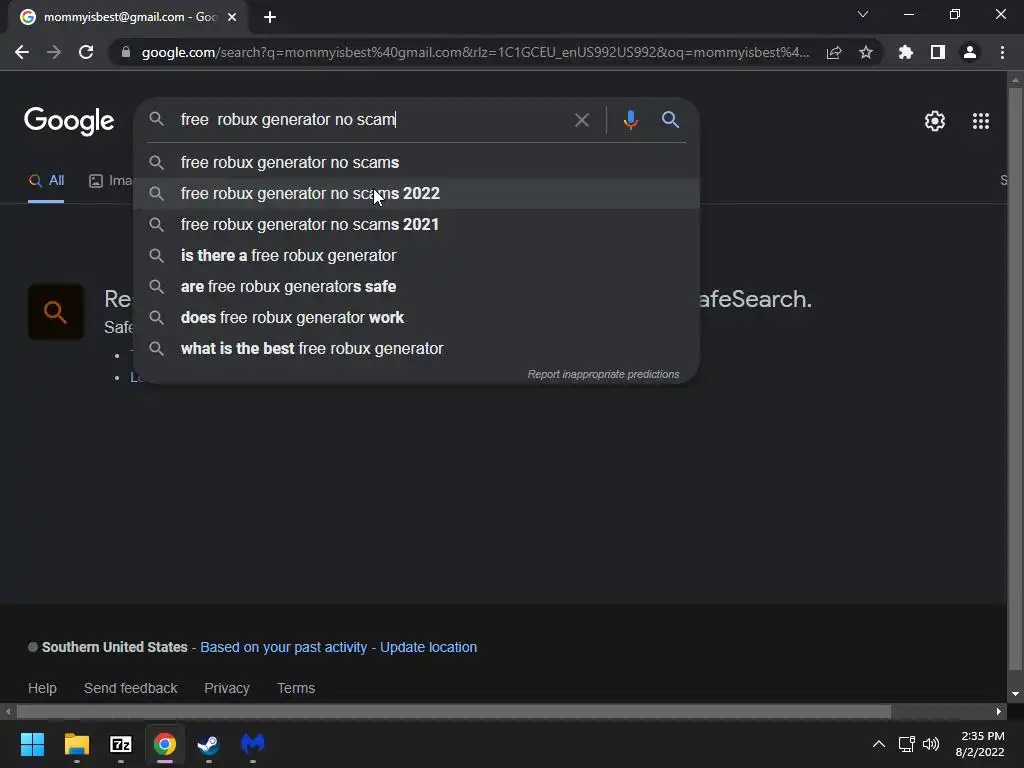Choose 'is there a free robux generator'

pyautogui.click(x=417, y=256)
